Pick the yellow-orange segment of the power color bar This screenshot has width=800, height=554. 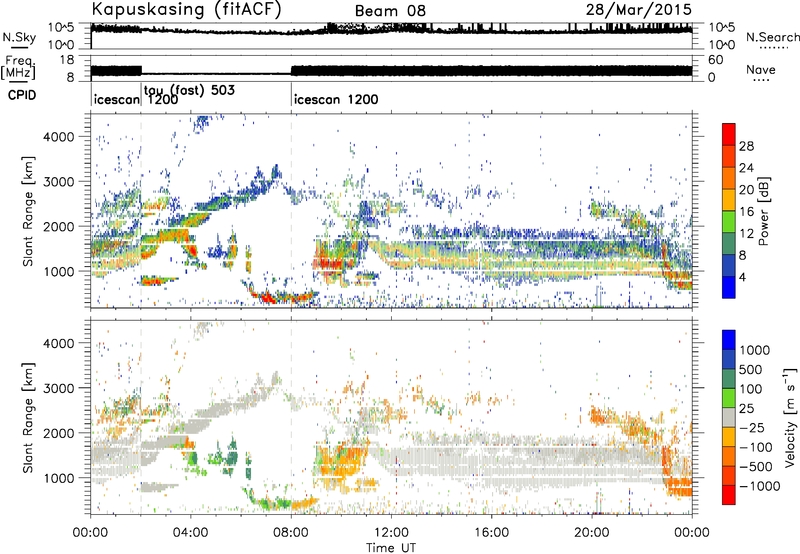729,200
